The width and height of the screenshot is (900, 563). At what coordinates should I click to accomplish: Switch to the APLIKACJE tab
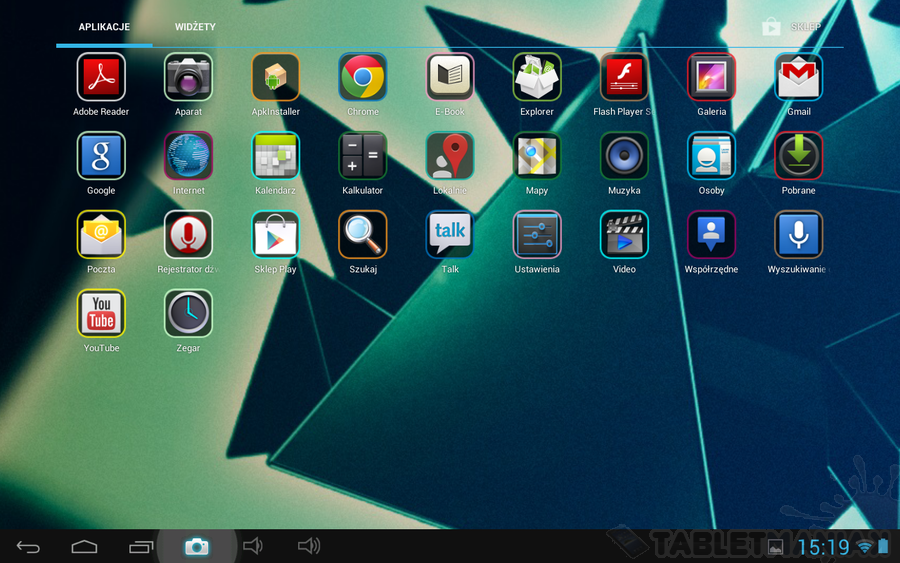coord(104,27)
